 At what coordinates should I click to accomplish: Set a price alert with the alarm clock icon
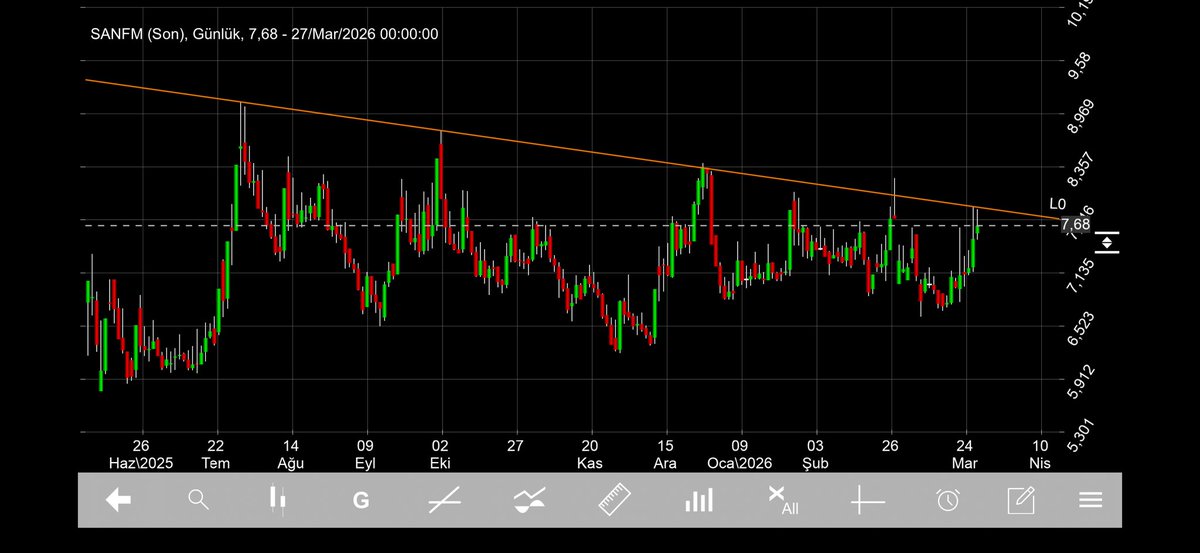point(948,501)
